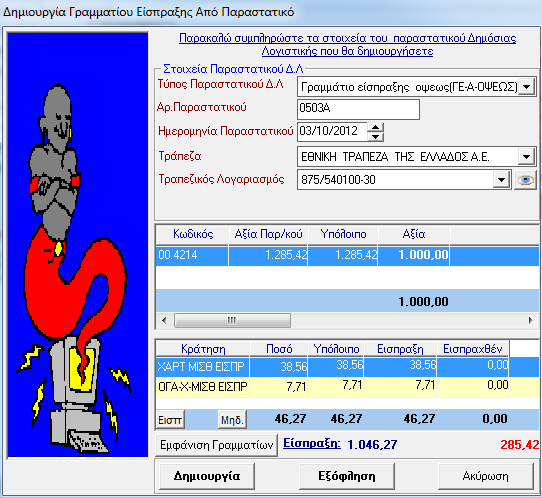The height and width of the screenshot is (498, 542).
Task: Click the Εισπ button
Action: click(170, 420)
